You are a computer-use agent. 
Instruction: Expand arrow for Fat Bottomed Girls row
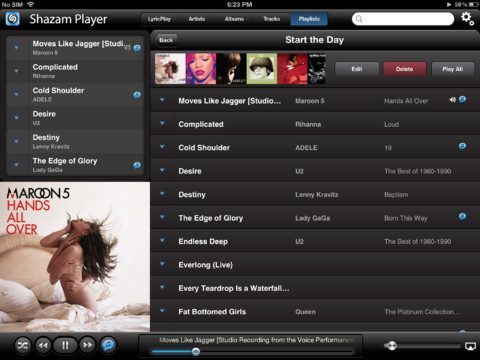coord(162,311)
